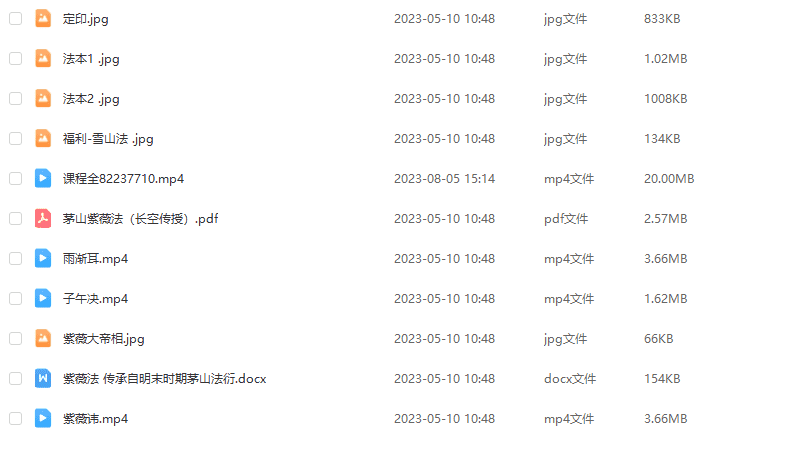
Task: Check the box next to 定印.jpg
Action: click(x=16, y=19)
